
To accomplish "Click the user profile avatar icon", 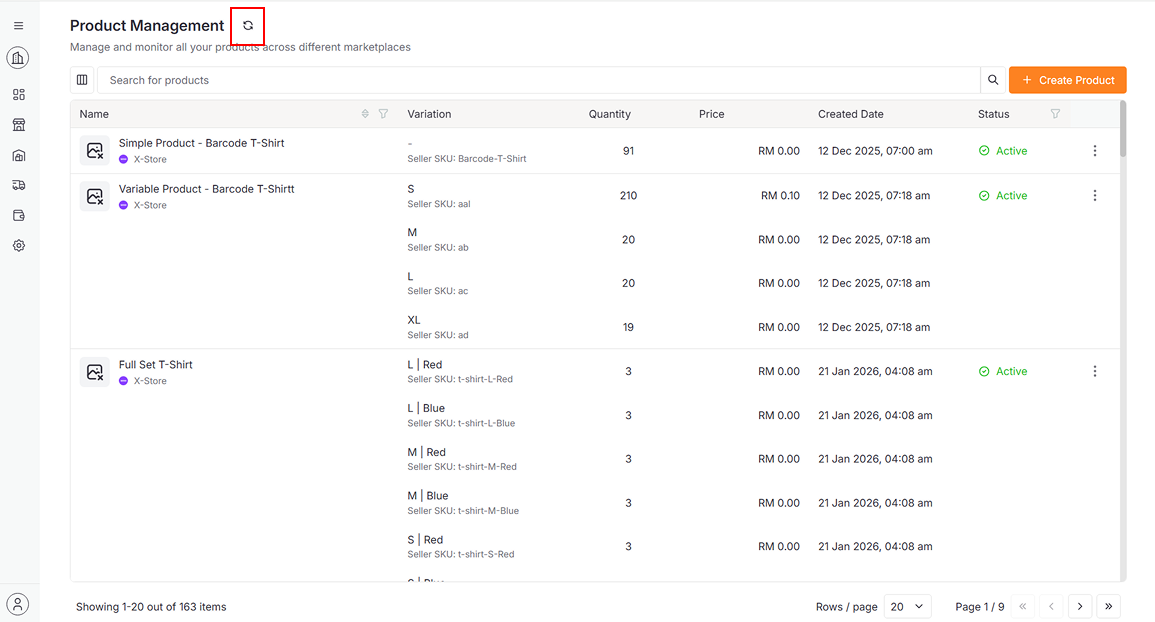I will click(18, 604).
